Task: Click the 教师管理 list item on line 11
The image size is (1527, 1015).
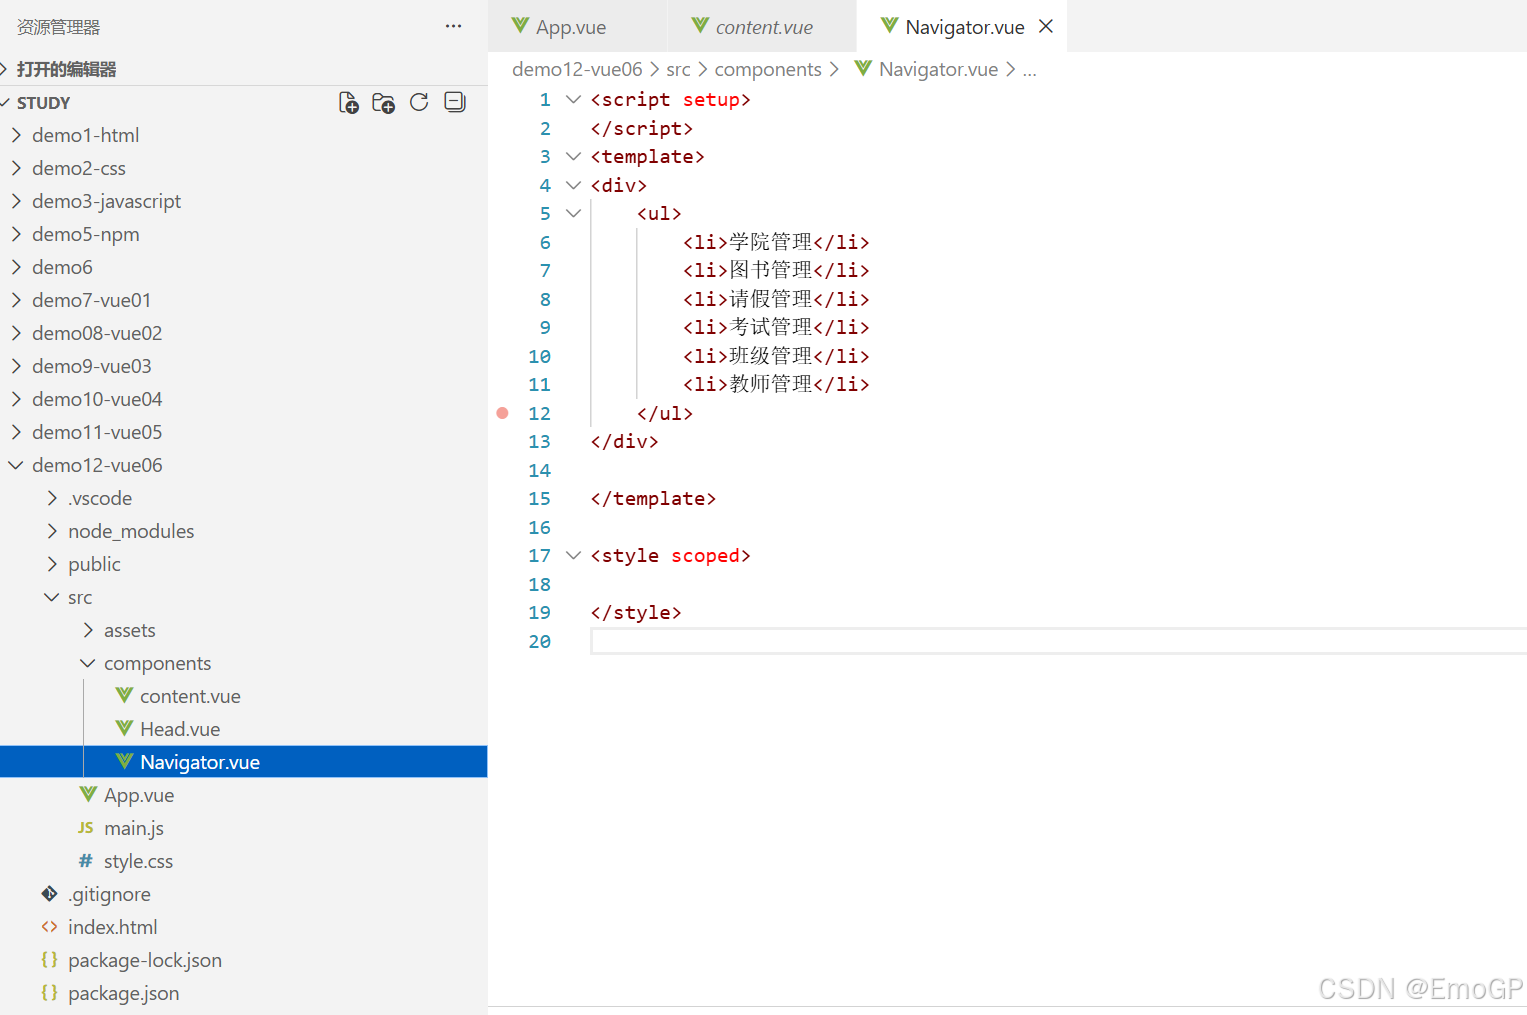Action: coord(776,384)
